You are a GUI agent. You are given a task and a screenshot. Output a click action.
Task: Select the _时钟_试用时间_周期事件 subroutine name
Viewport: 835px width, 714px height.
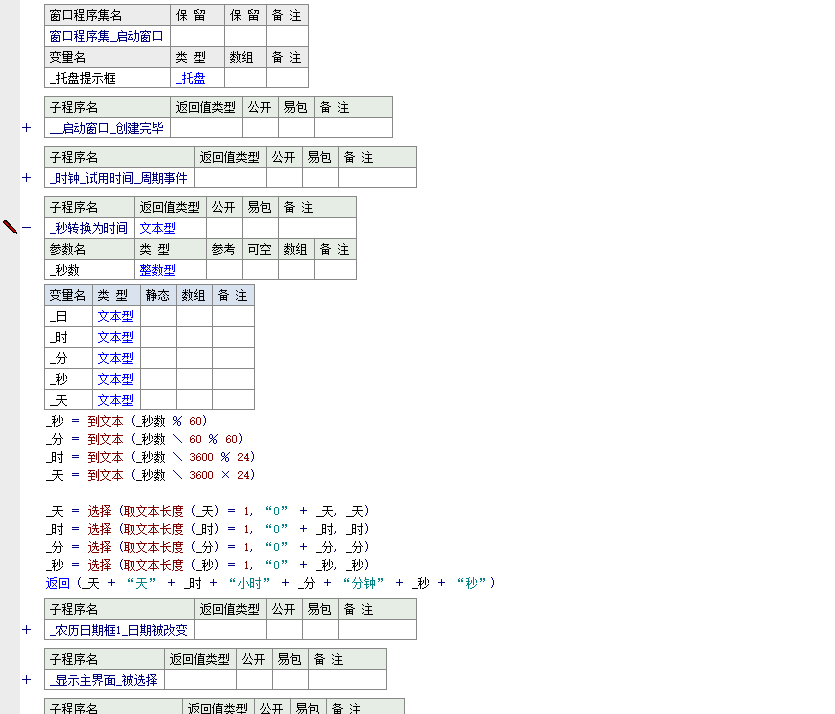[x=119, y=178]
